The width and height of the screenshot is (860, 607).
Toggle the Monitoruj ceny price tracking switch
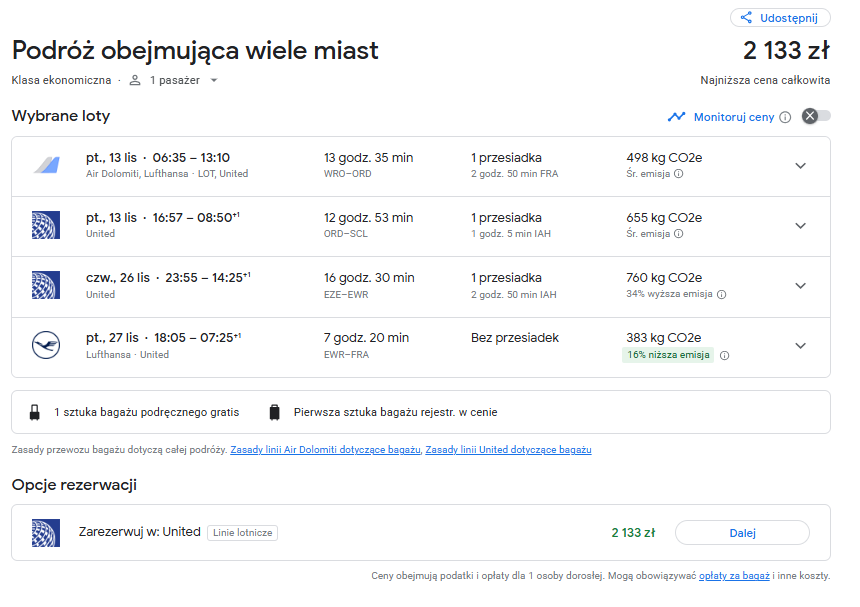pyautogui.click(x=816, y=116)
